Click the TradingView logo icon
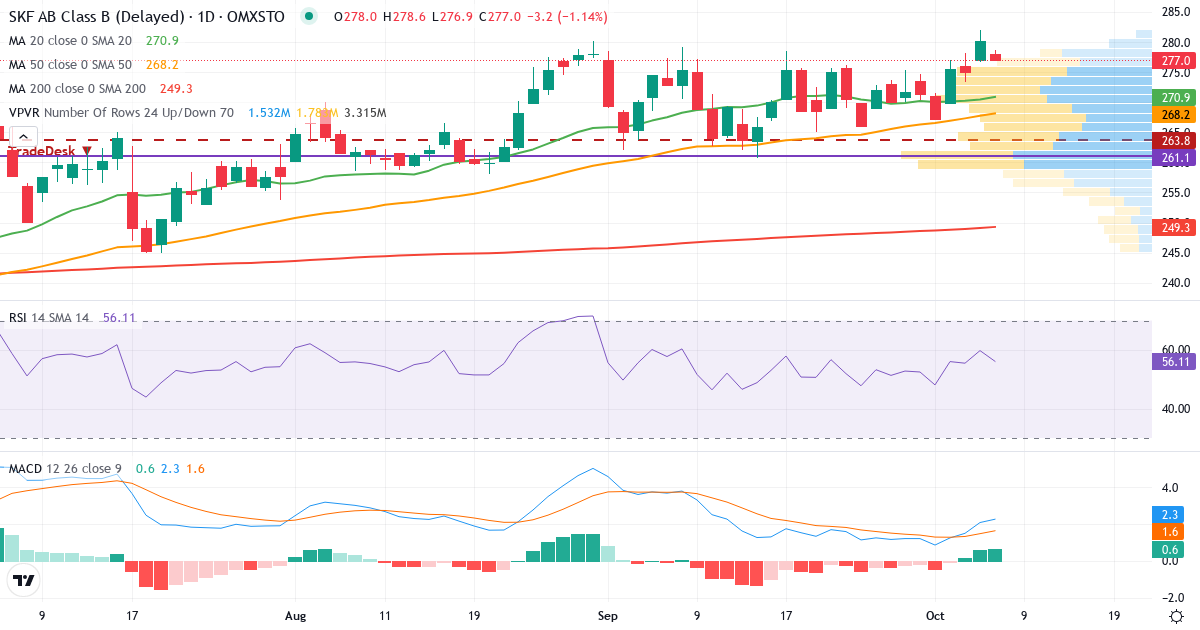1200x630 pixels. click(24, 580)
